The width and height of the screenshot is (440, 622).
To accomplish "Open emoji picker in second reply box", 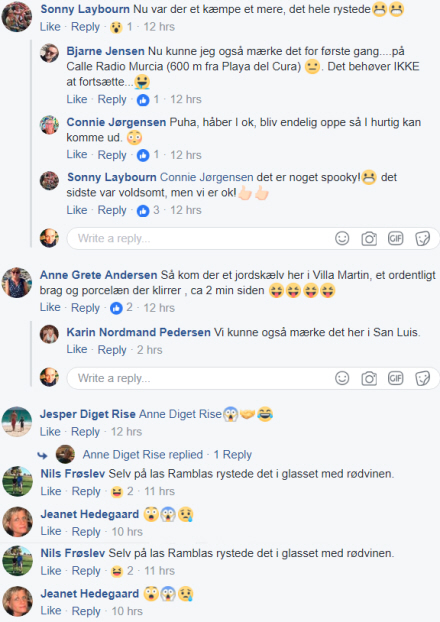I will coord(342,378).
